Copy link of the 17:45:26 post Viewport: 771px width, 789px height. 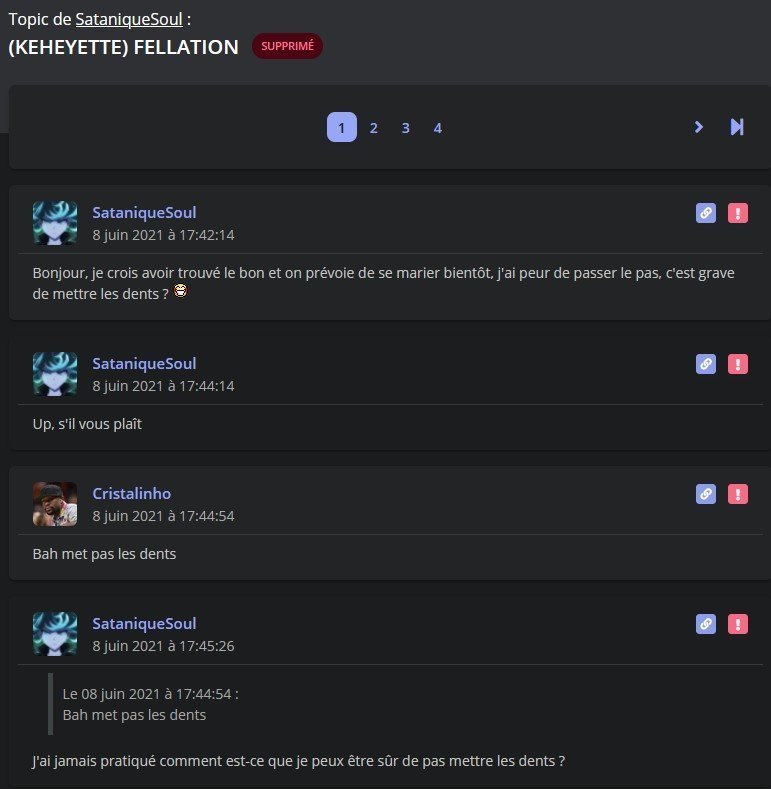click(706, 624)
